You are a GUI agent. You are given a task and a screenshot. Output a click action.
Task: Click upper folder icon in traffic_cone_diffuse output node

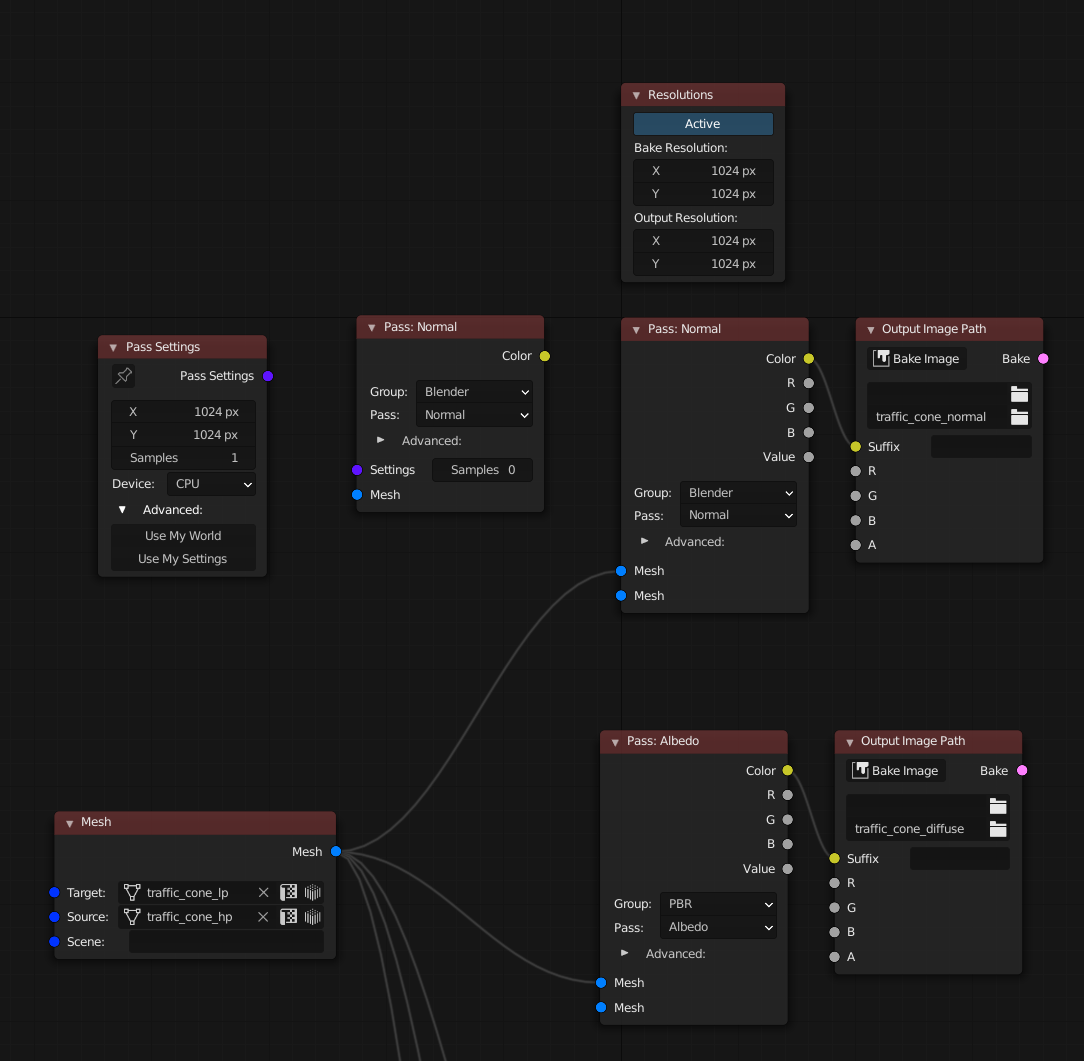tap(998, 806)
